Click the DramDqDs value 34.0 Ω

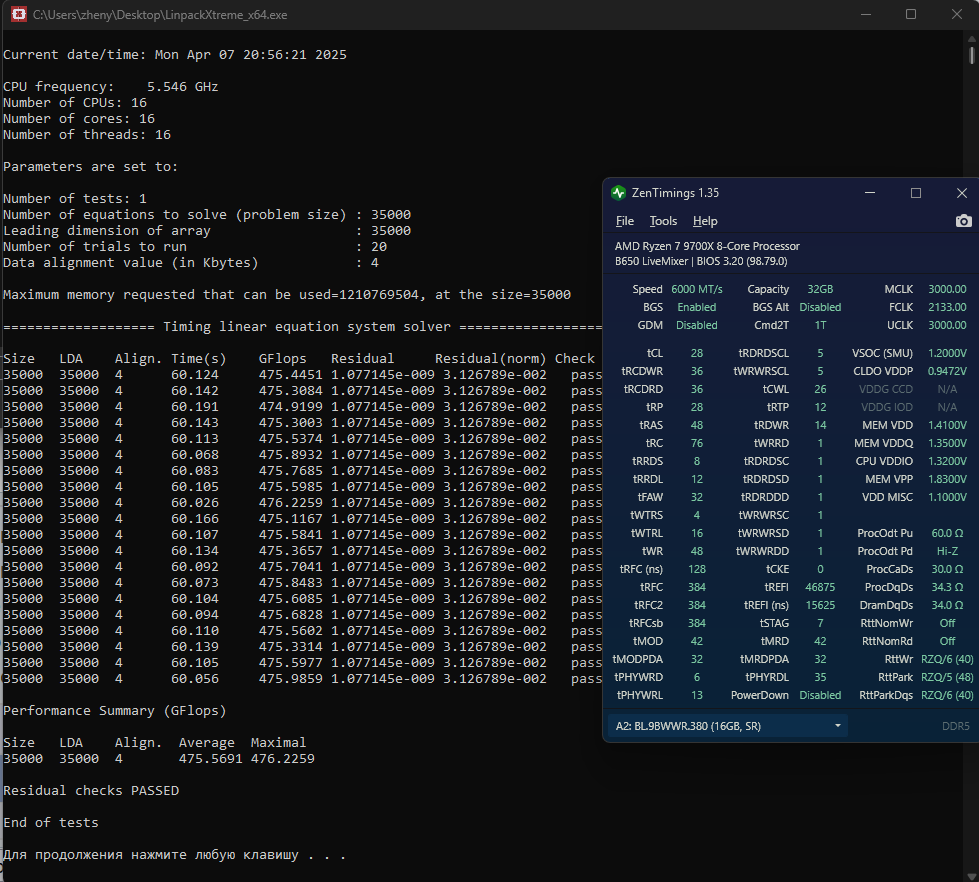pyautogui.click(x=947, y=605)
